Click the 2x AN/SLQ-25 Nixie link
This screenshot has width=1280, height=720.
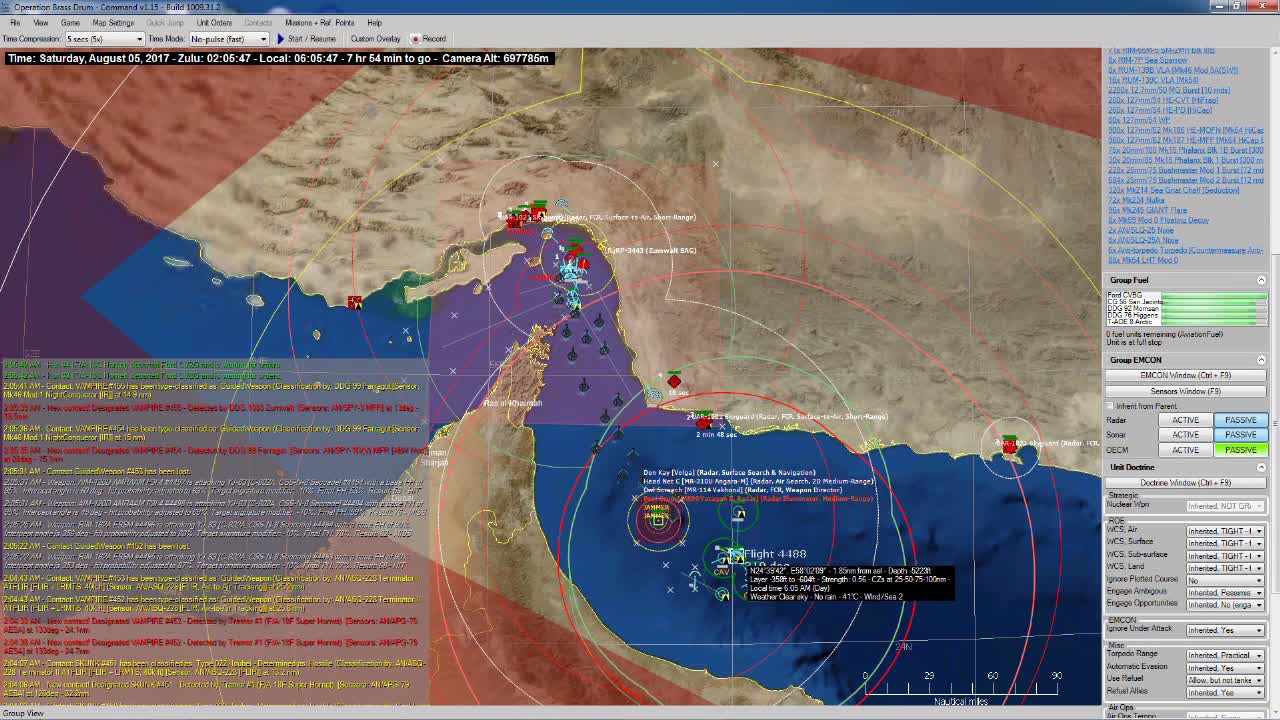coord(1141,230)
